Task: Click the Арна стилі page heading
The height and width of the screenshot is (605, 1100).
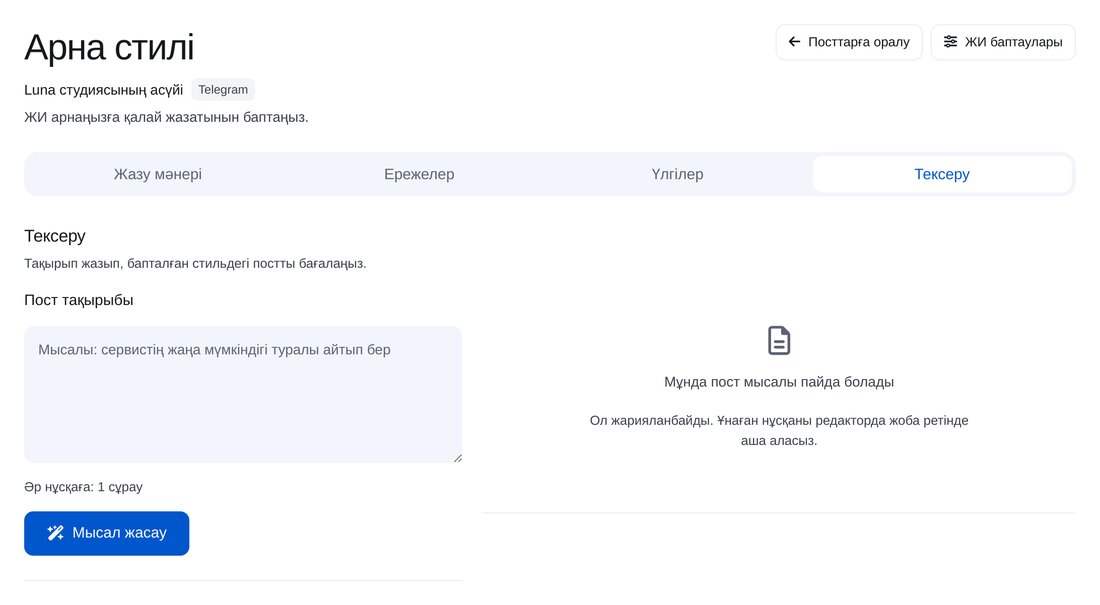Action: coord(109,48)
